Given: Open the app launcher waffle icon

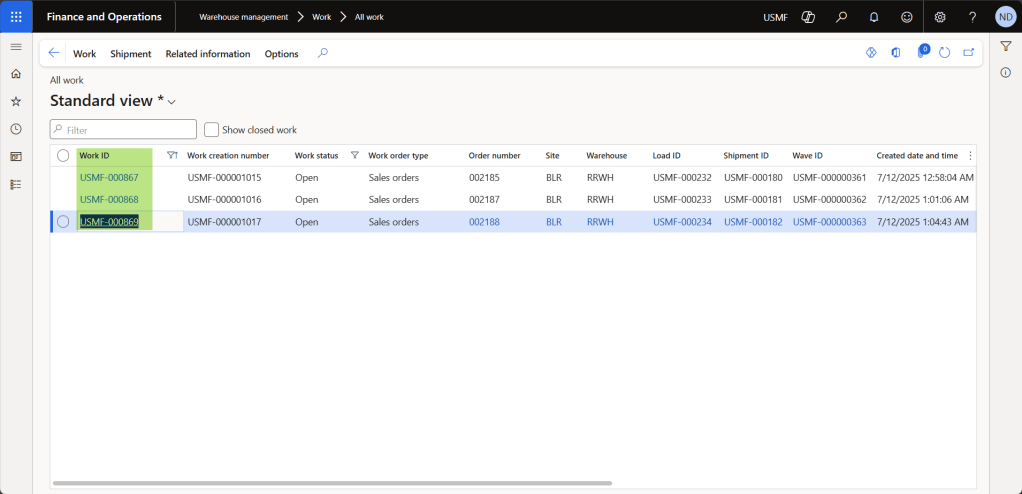Looking at the screenshot, I should pos(16,17).
